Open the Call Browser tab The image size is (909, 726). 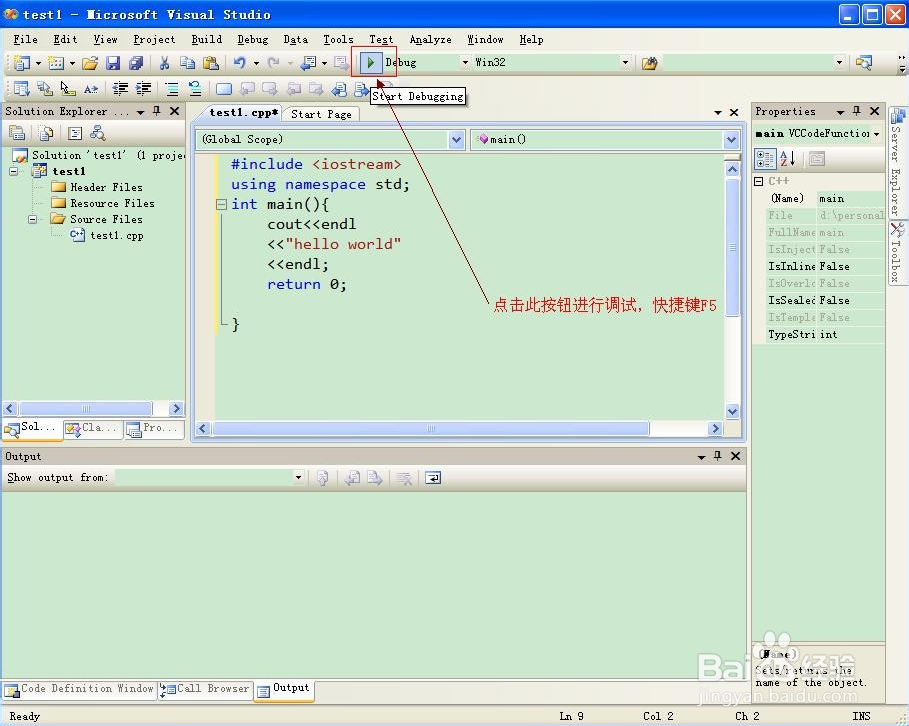point(206,689)
